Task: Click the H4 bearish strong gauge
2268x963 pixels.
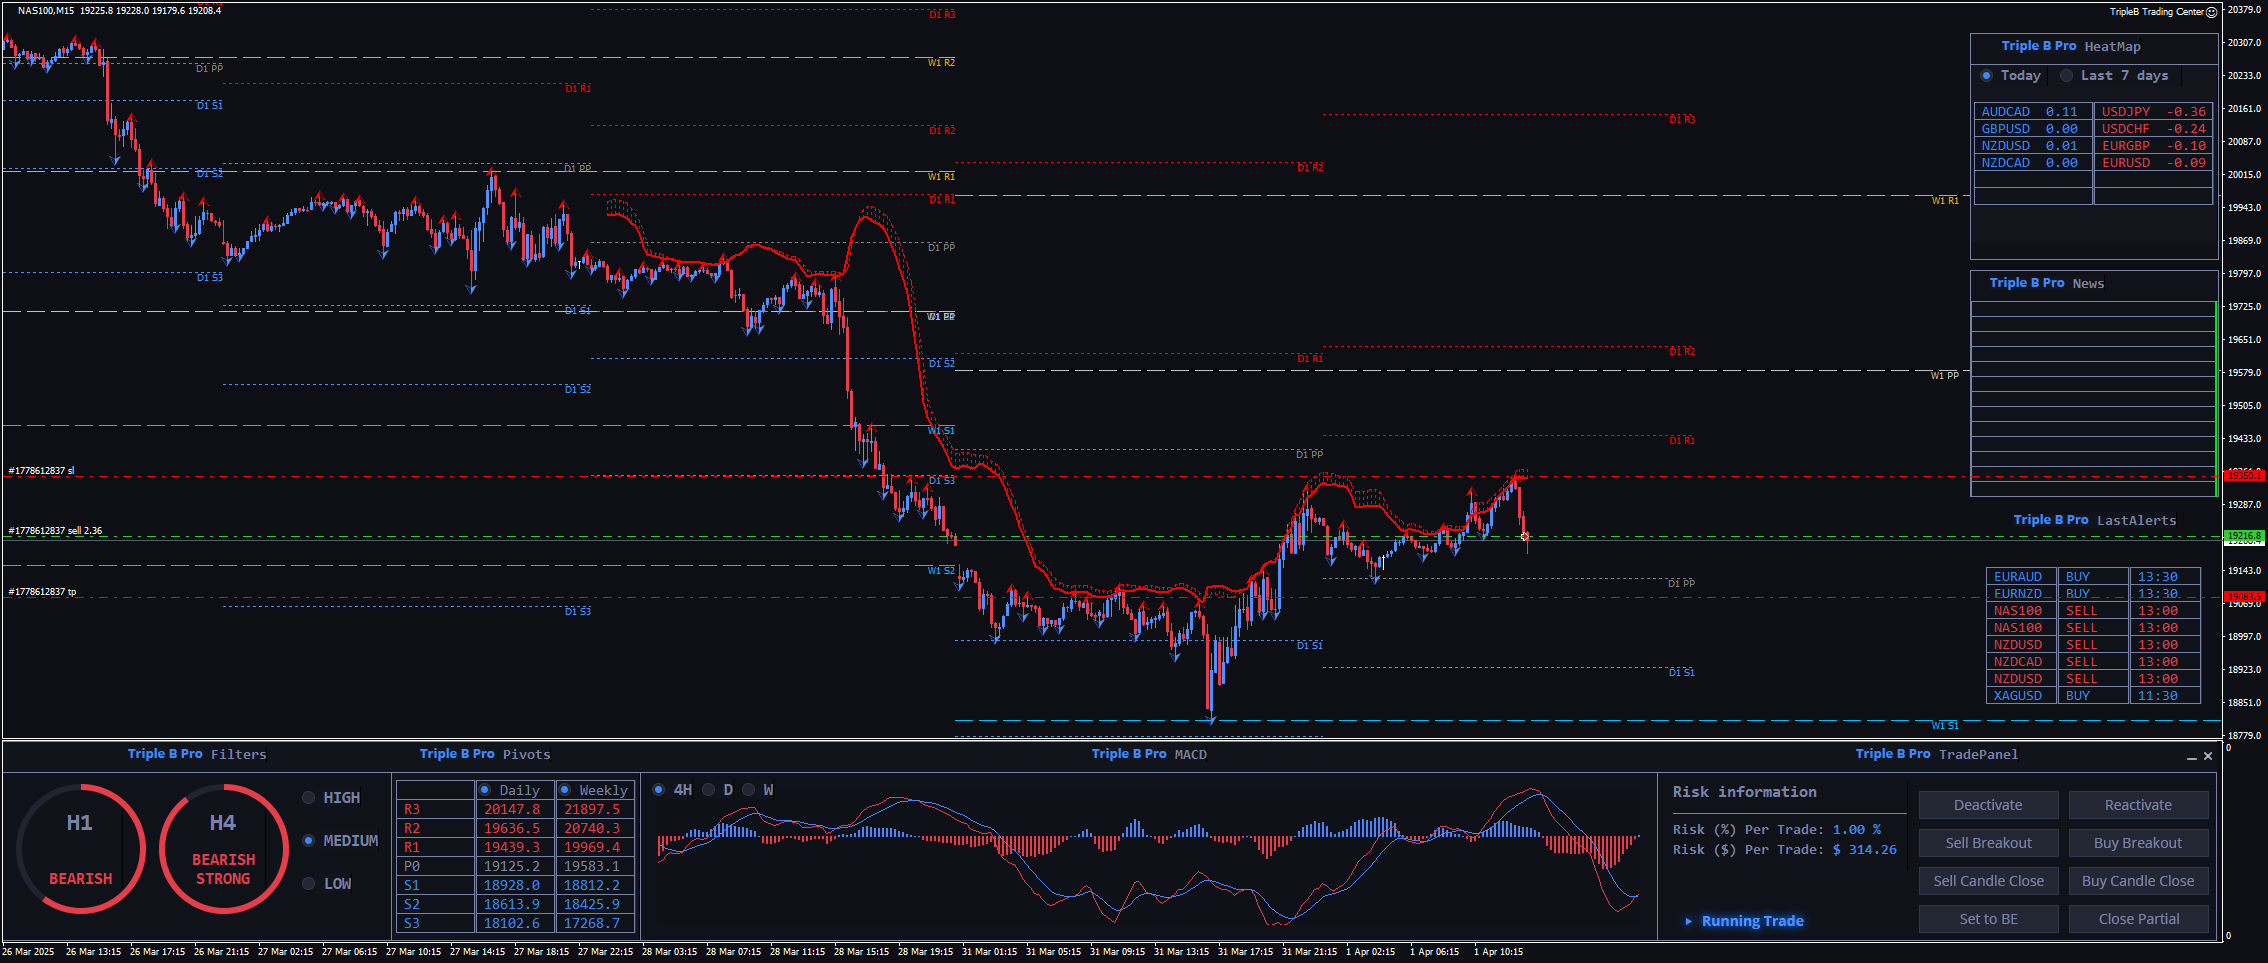Action: [223, 848]
